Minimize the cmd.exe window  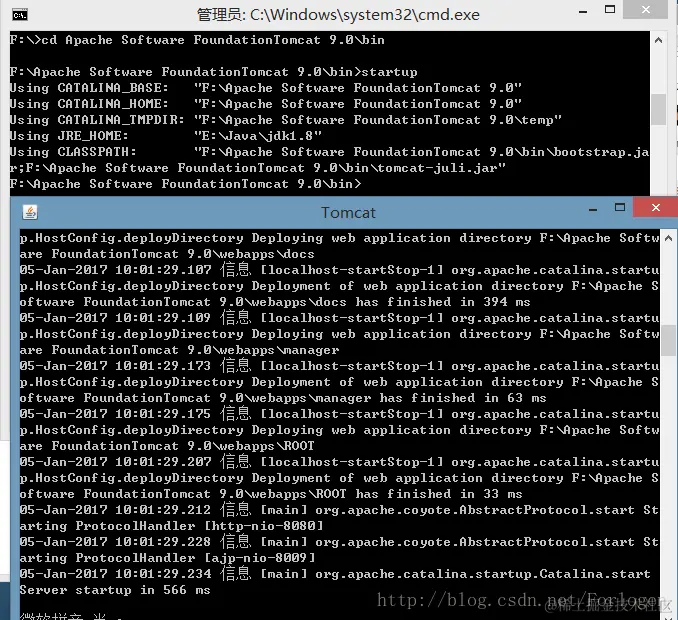[x=583, y=11]
